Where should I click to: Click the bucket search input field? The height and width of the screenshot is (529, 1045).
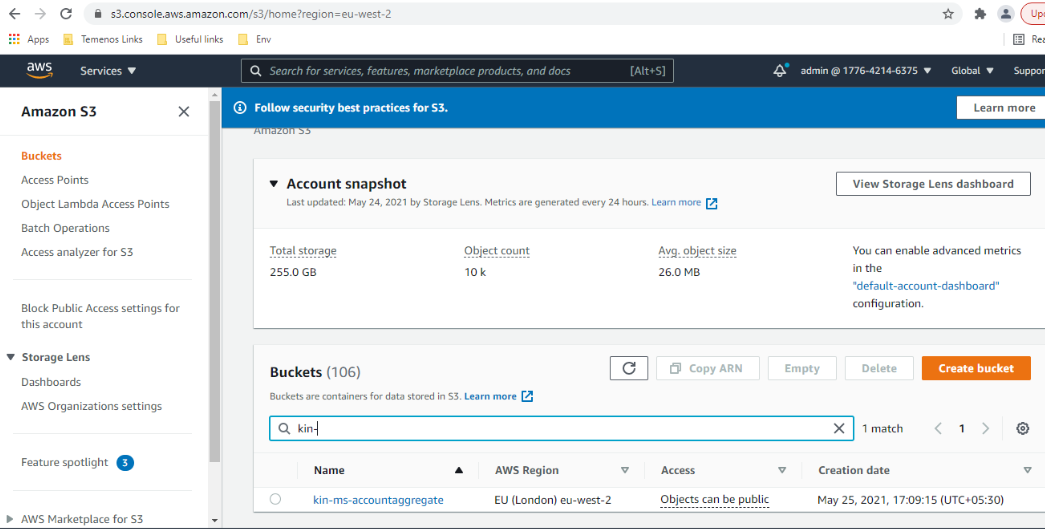click(560, 428)
